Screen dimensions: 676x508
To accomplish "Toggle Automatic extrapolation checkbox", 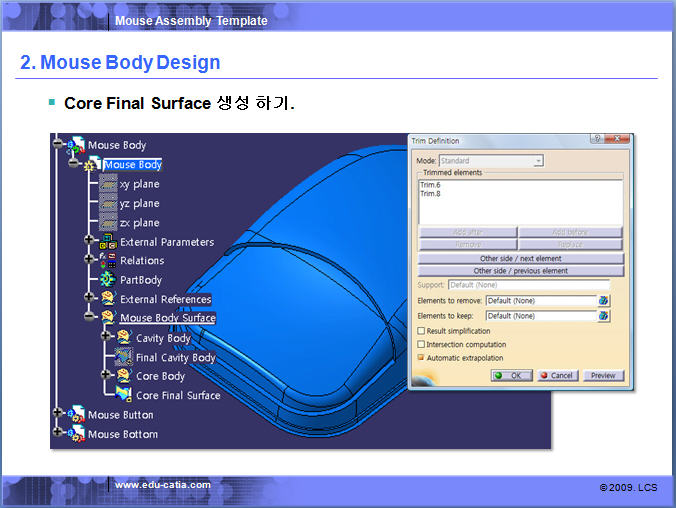I will [x=421, y=357].
